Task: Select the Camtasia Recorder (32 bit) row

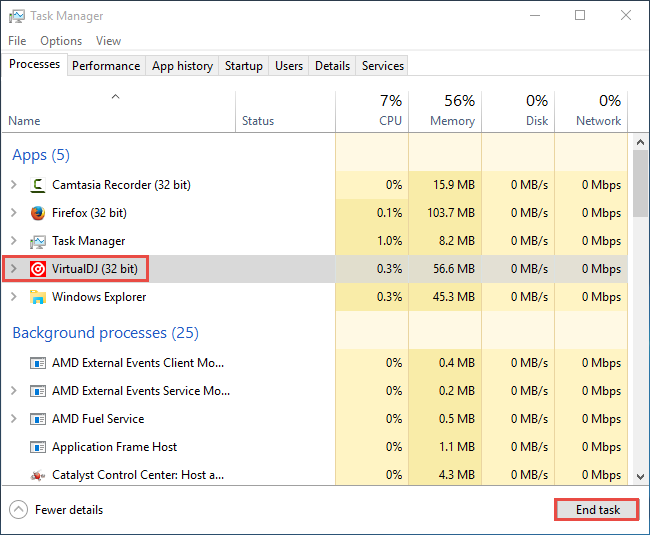Action: pyautogui.click(x=315, y=185)
